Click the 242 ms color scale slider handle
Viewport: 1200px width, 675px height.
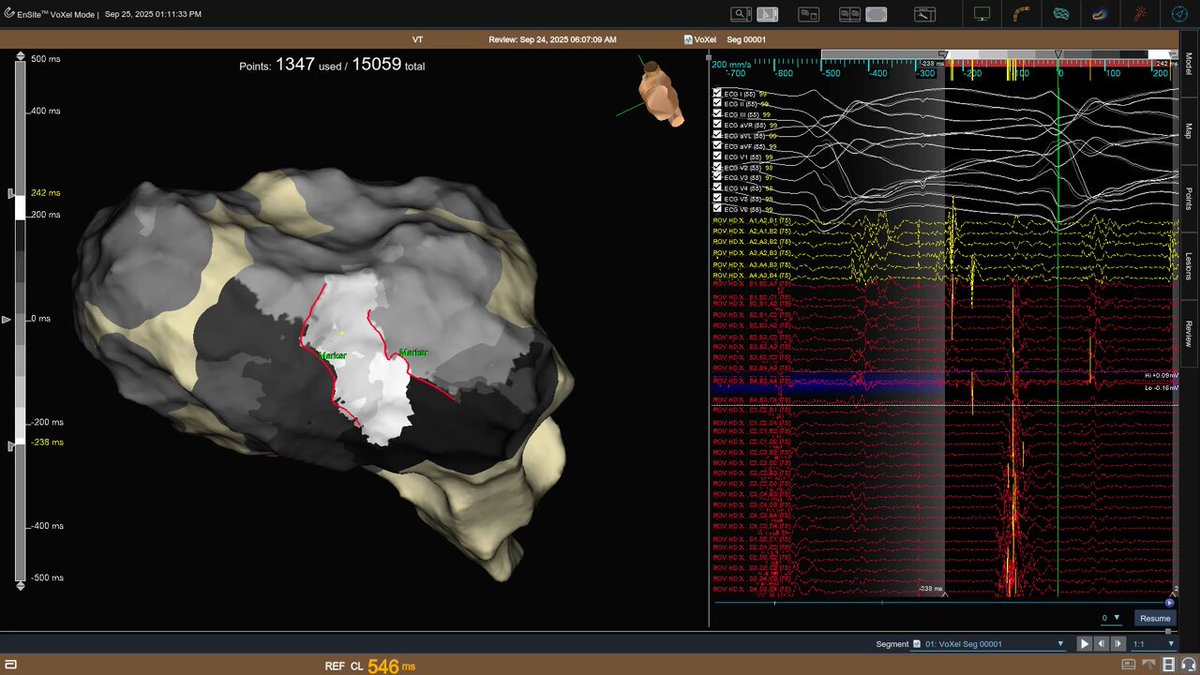[x=11, y=192]
